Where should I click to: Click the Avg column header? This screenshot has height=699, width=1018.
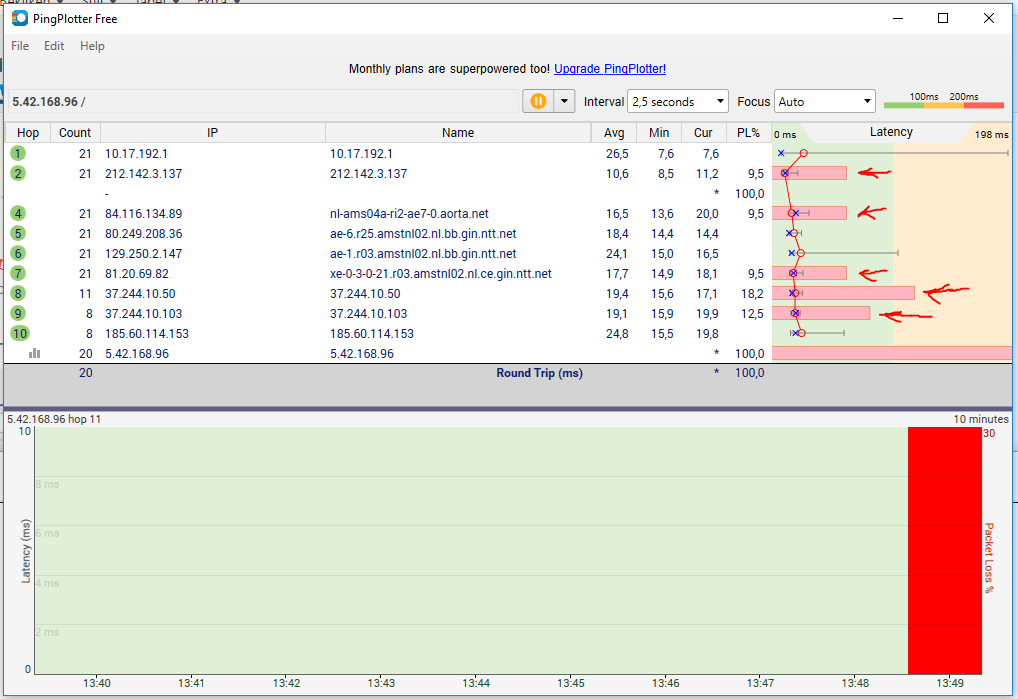click(x=614, y=132)
